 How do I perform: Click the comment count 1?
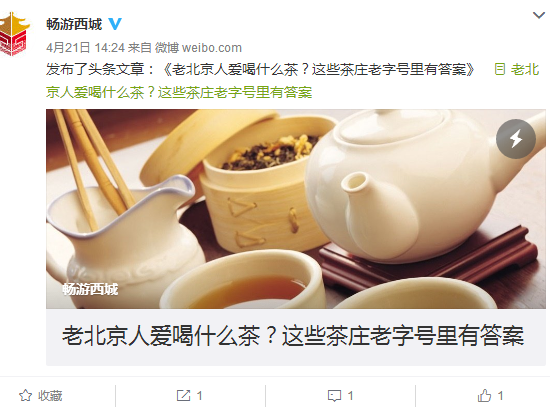click(350, 396)
